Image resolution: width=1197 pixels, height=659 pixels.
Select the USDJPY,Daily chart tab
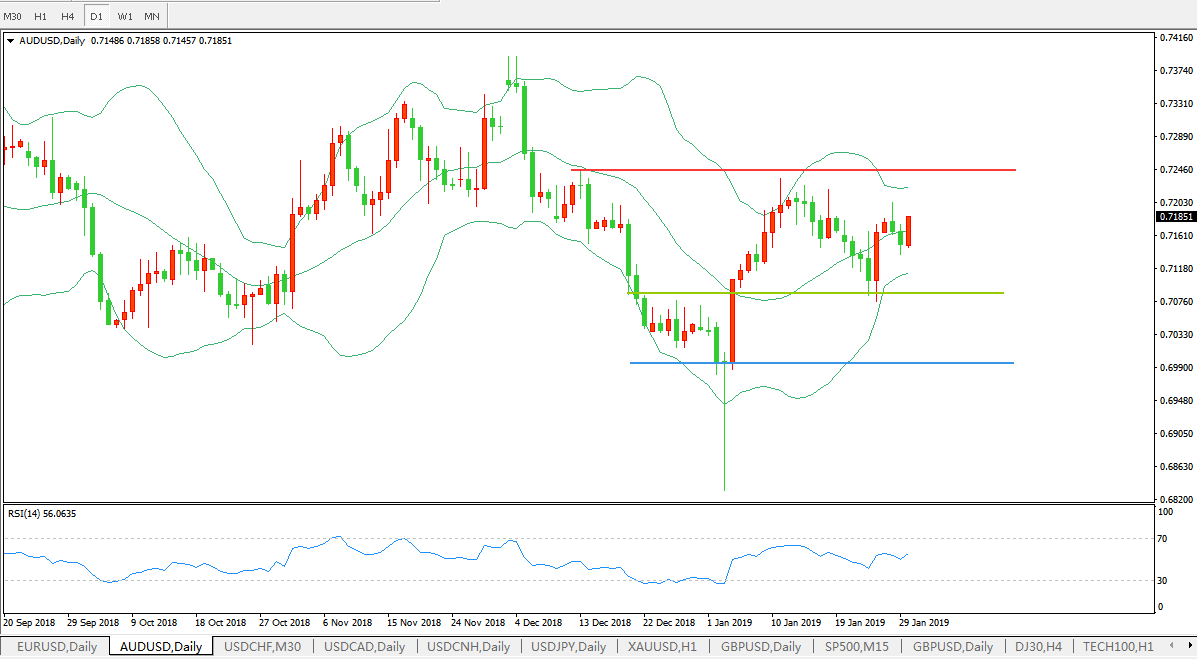[569, 647]
